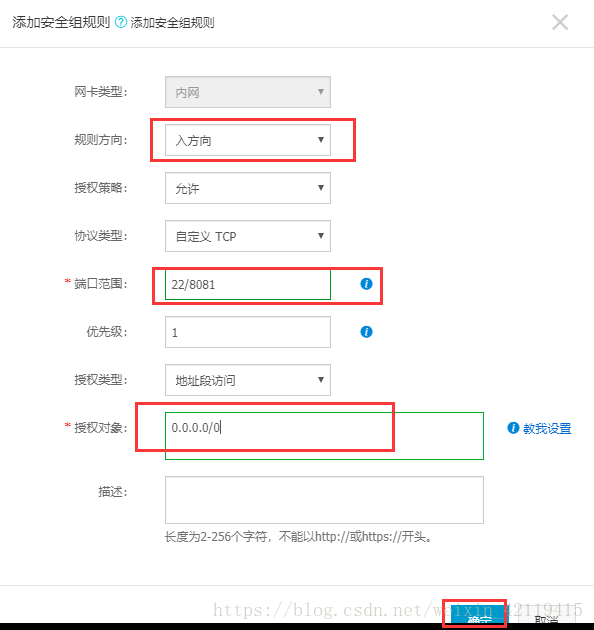The height and width of the screenshot is (630, 594).
Task: Click the 授权对象 input with 0.0.0.0/0
Action: point(324,436)
